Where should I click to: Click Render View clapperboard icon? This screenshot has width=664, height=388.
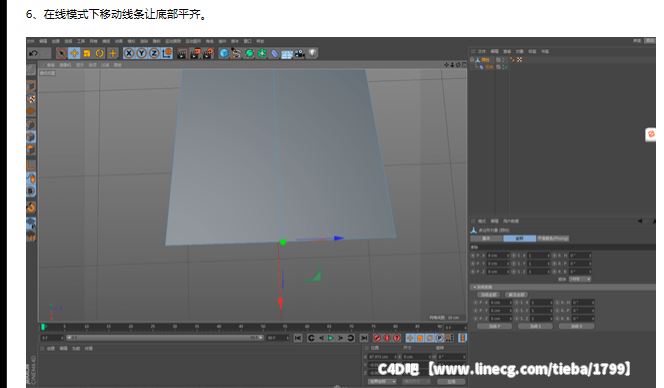click(182, 53)
